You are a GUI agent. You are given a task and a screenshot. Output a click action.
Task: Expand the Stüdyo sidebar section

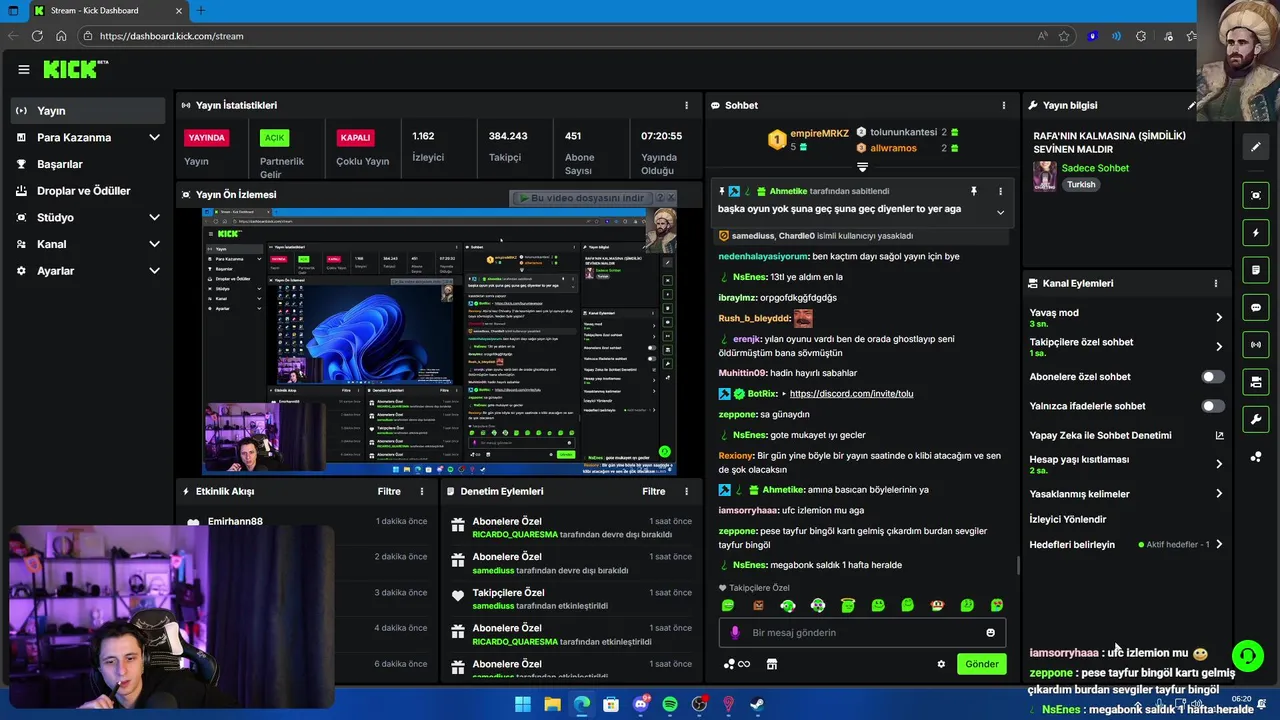pos(154,217)
